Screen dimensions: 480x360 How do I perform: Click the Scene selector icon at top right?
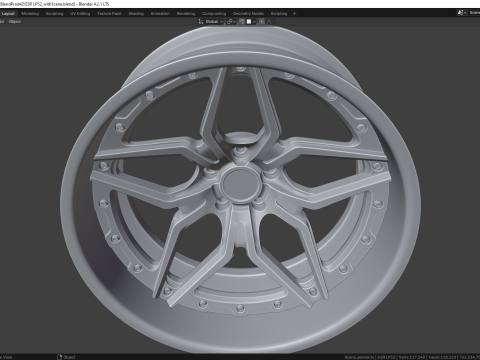pyautogui.click(x=461, y=13)
